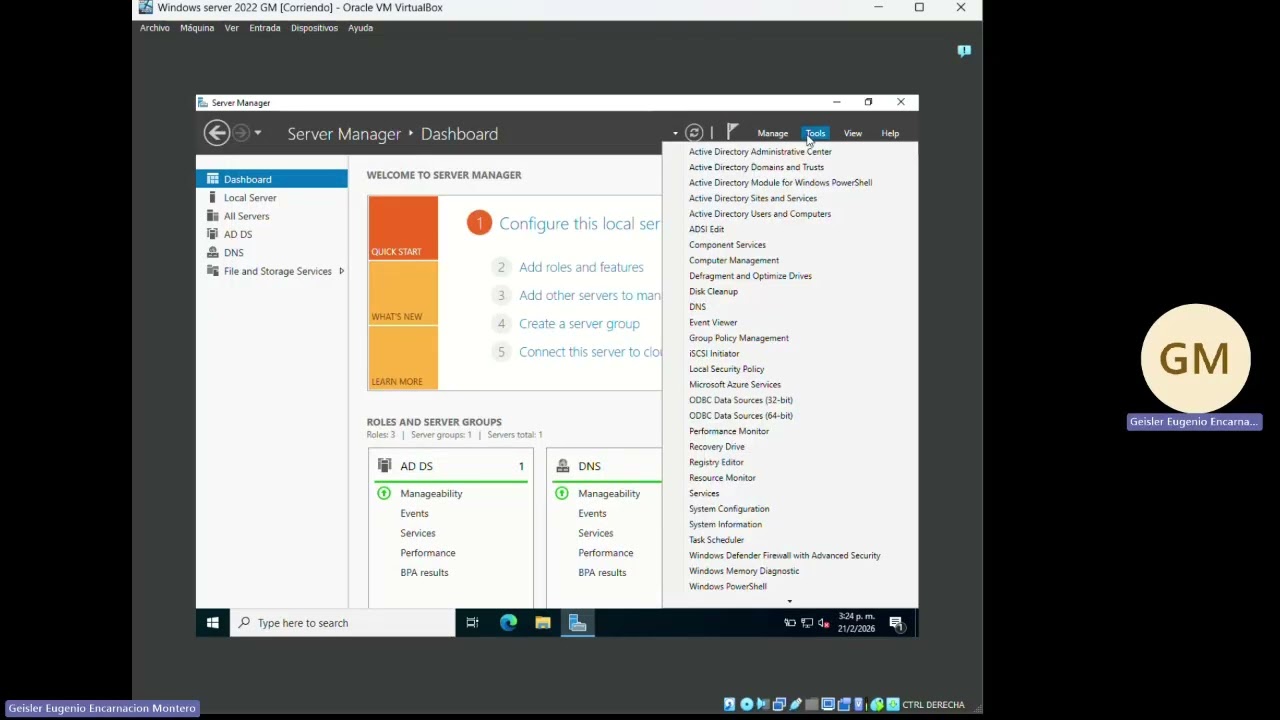Click Add other servers to manage link

590,295
